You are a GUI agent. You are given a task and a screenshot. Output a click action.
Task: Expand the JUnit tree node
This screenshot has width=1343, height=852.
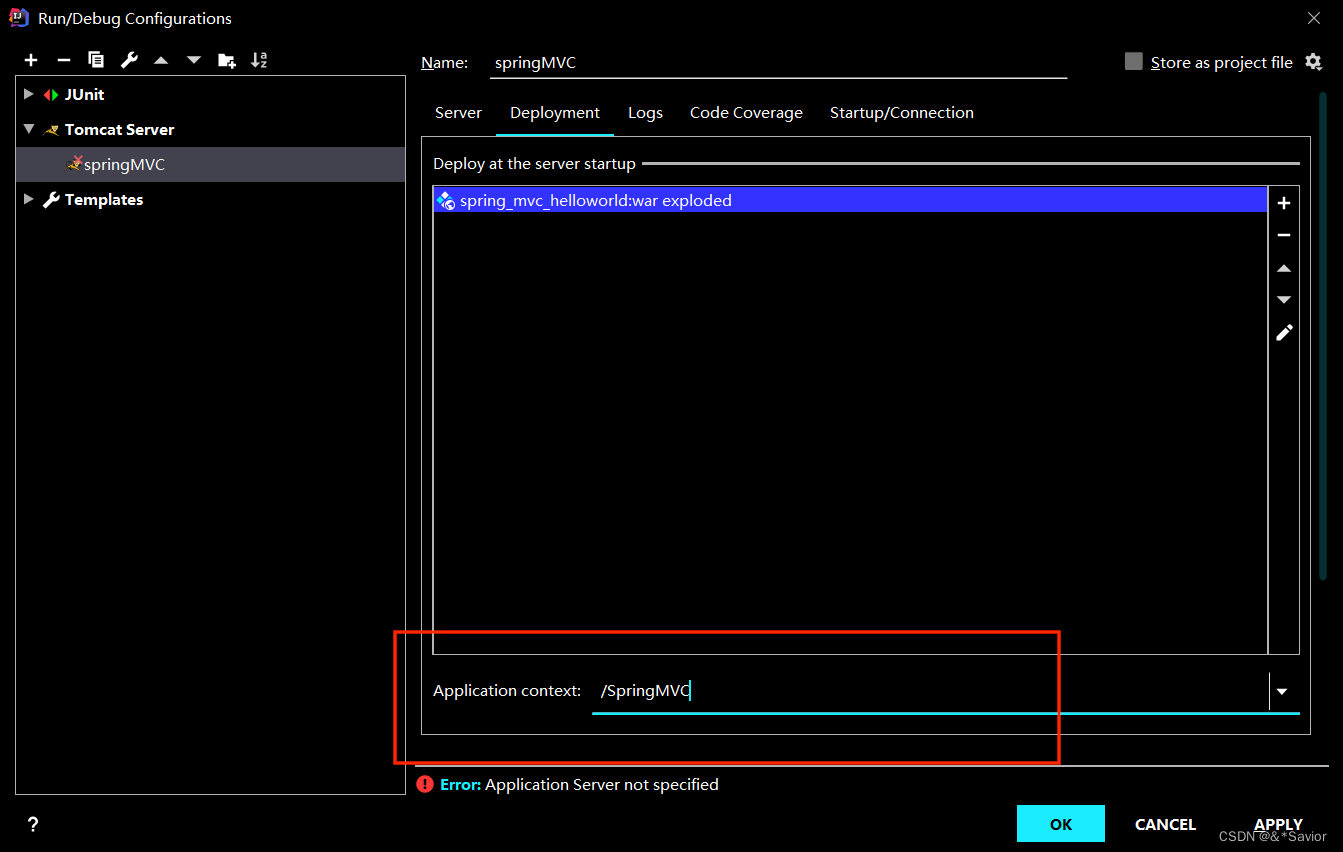[29, 94]
